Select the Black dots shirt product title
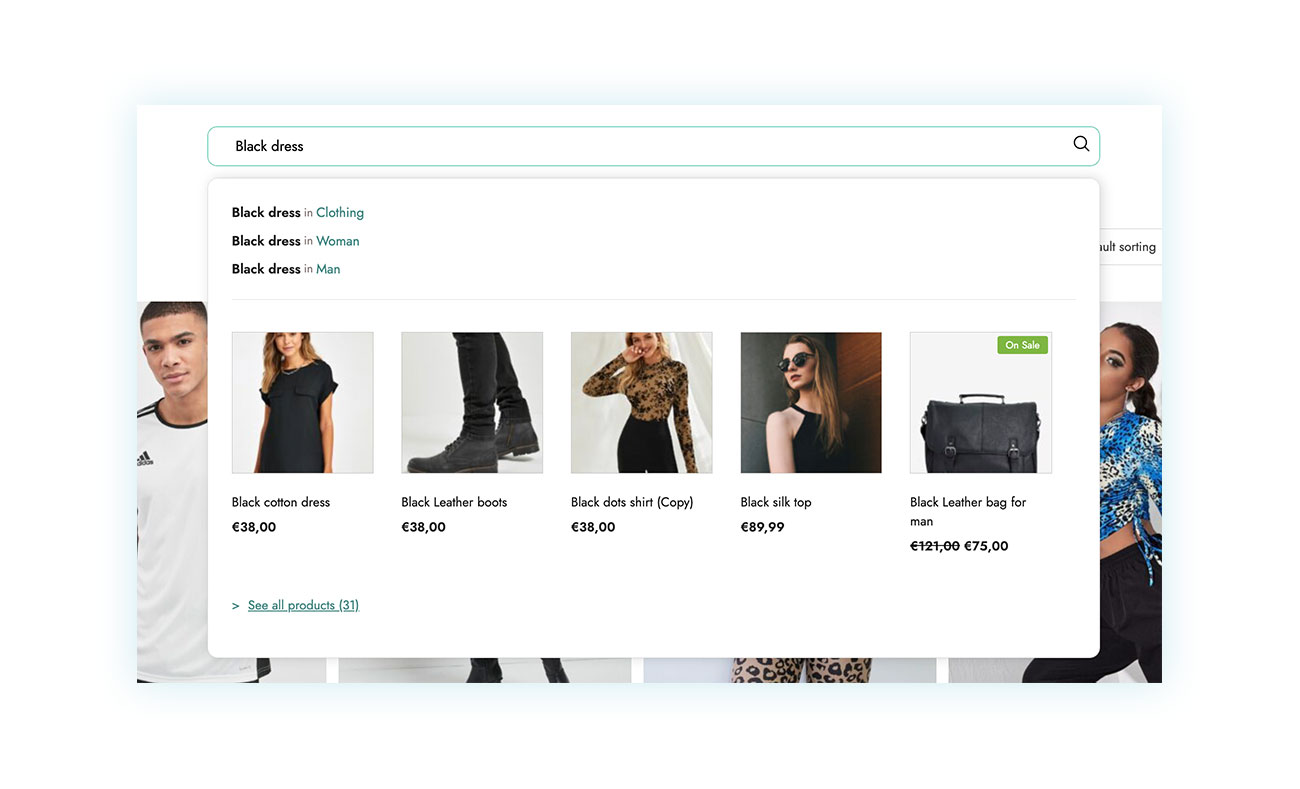Image resolution: width=1300 pixels, height=789 pixels. 631,501
